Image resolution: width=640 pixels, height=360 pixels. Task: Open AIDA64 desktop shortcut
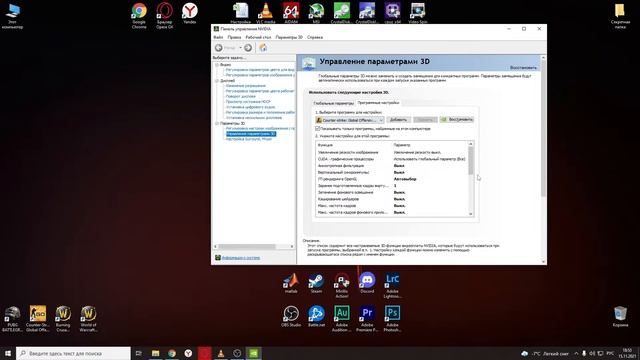coord(291,13)
